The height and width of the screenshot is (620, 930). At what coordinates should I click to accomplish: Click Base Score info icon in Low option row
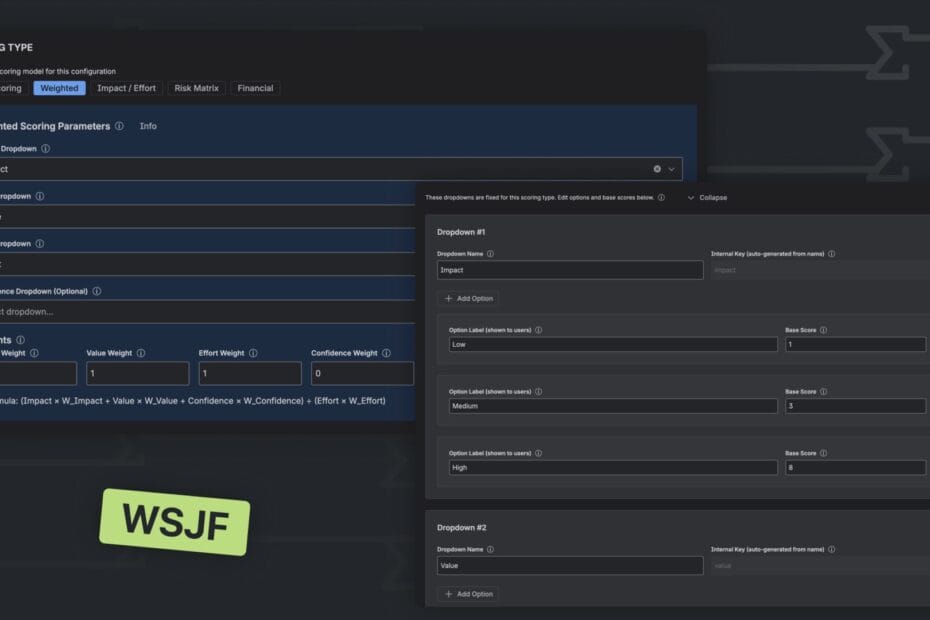[823, 330]
